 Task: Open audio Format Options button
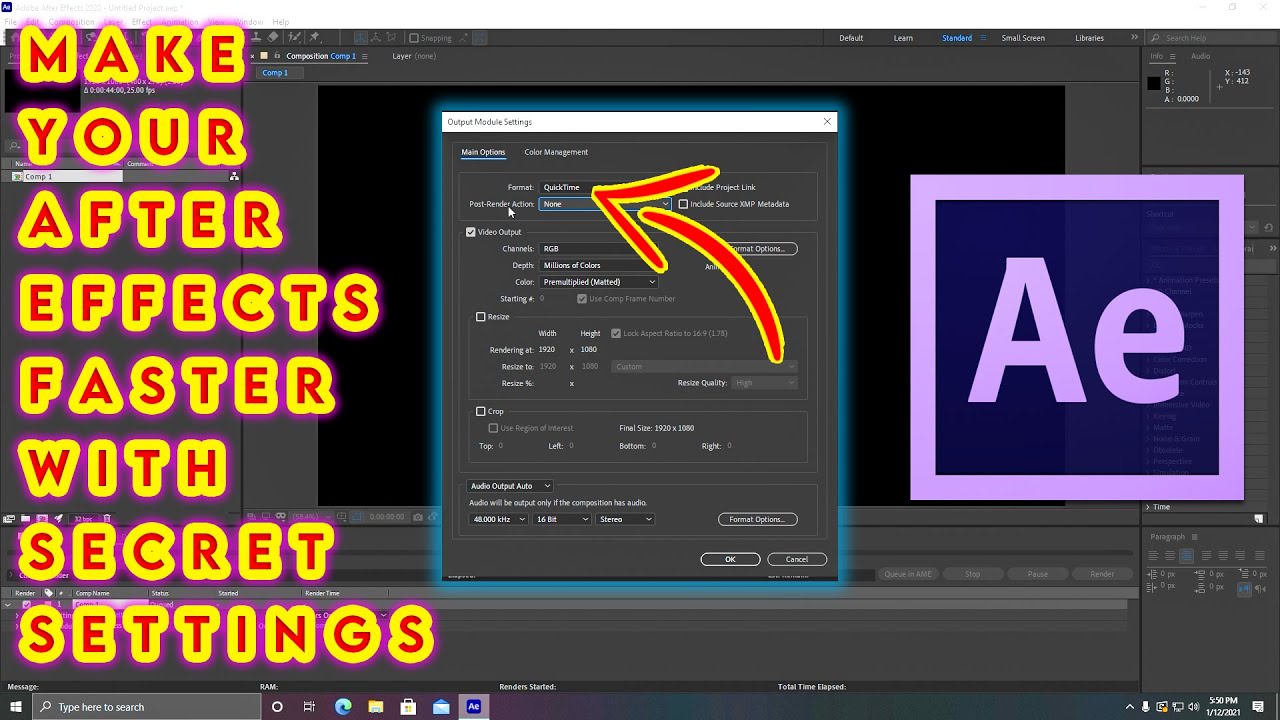[757, 519]
